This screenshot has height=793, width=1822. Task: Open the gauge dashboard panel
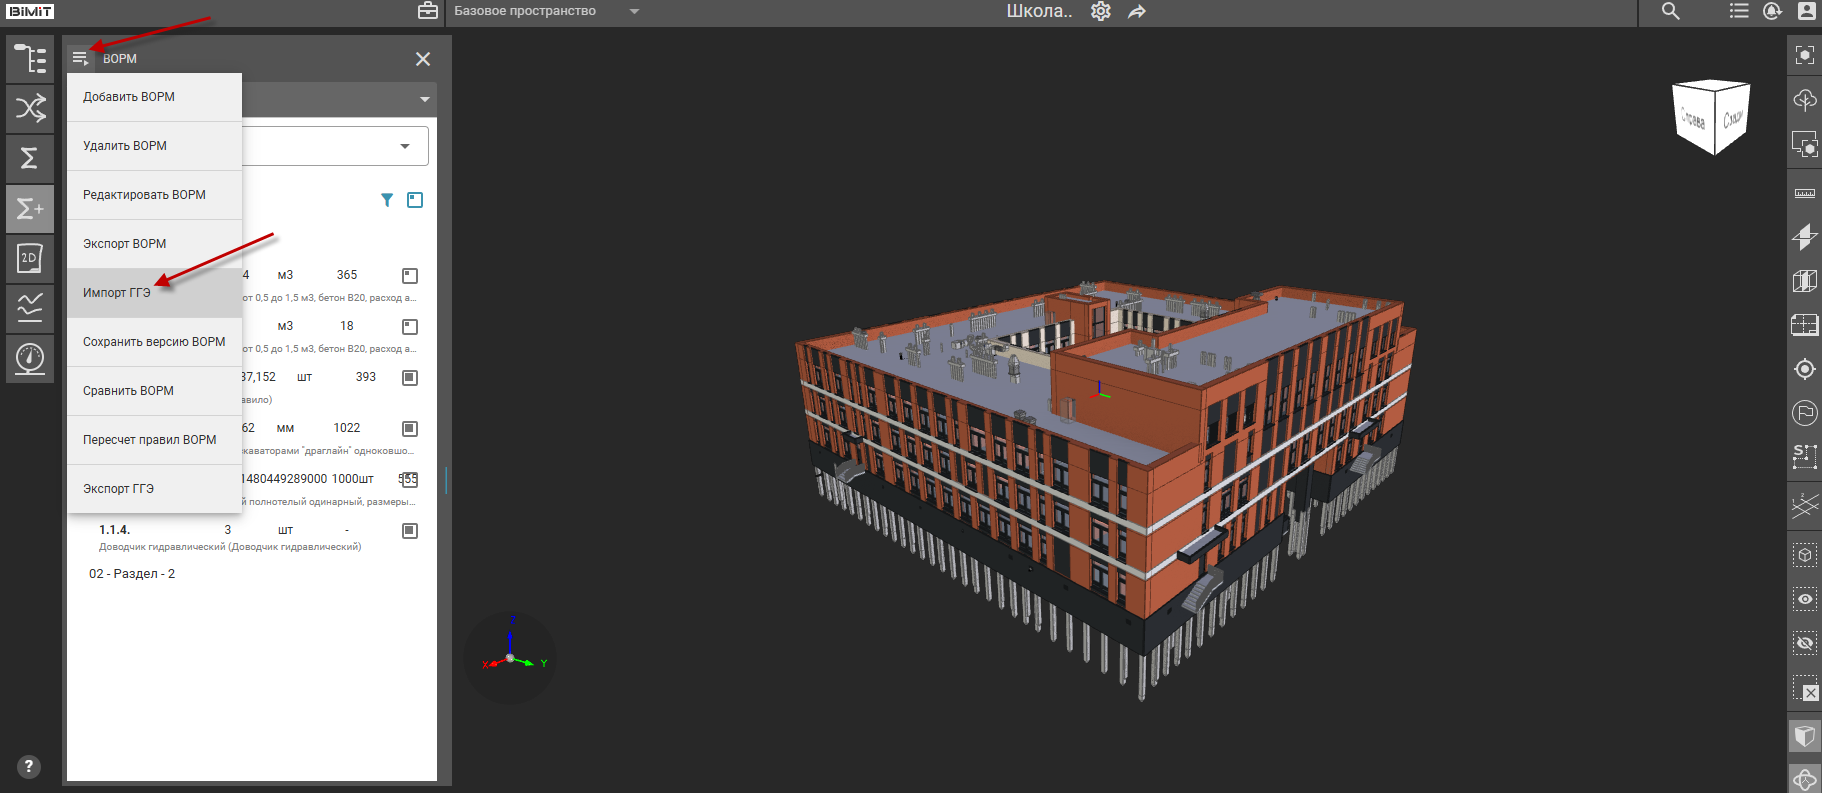(30, 358)
